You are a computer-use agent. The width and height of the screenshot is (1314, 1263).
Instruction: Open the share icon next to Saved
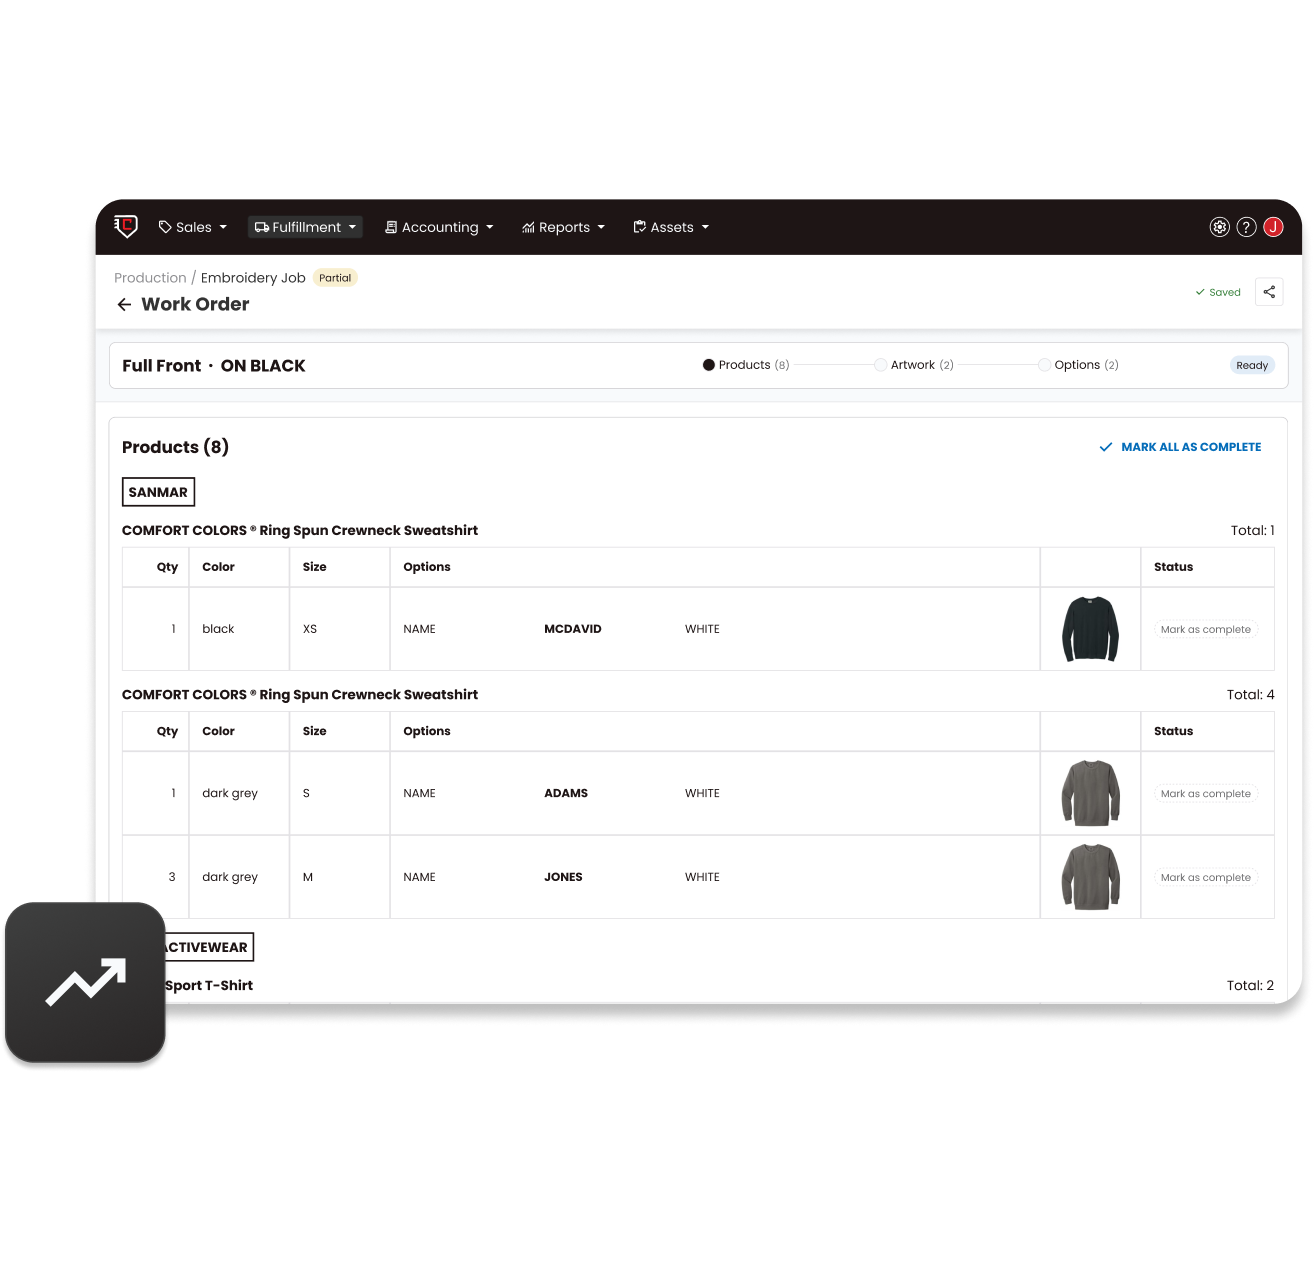coord(1269,292)
